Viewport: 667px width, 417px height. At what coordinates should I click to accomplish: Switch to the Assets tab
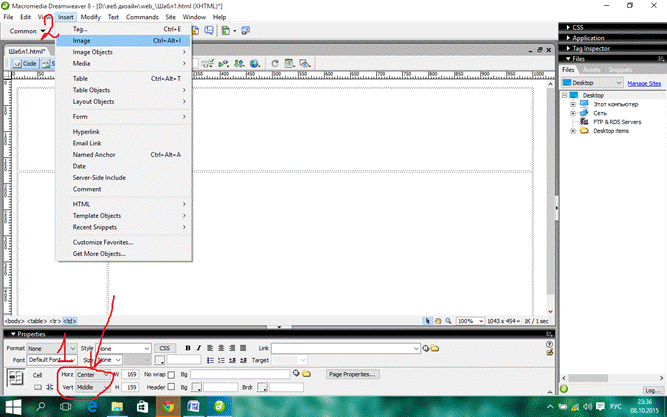pyautogui.click(x=591, y=69)
